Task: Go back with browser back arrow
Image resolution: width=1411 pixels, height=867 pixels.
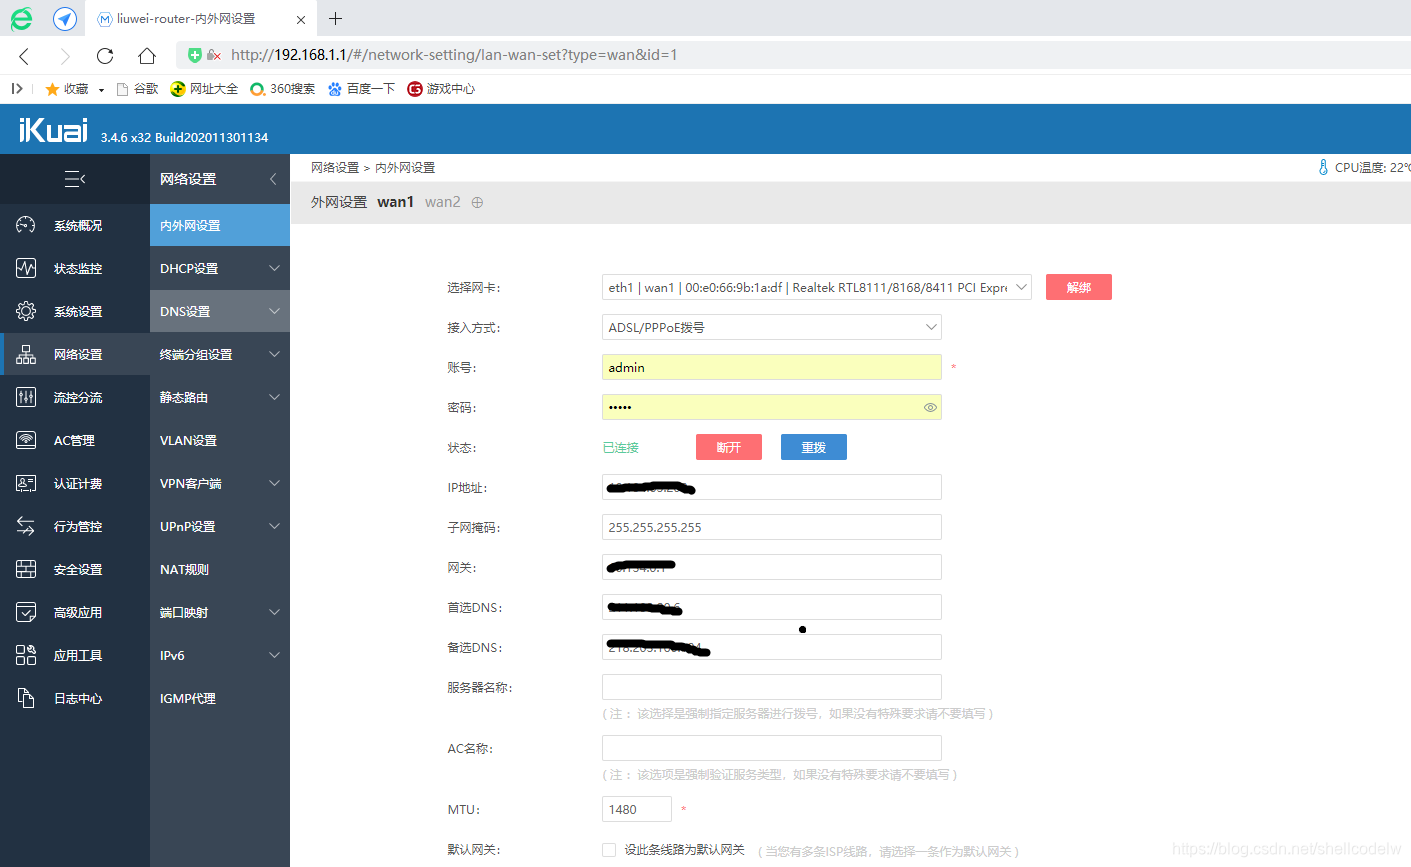Action: tap(25, 56)
